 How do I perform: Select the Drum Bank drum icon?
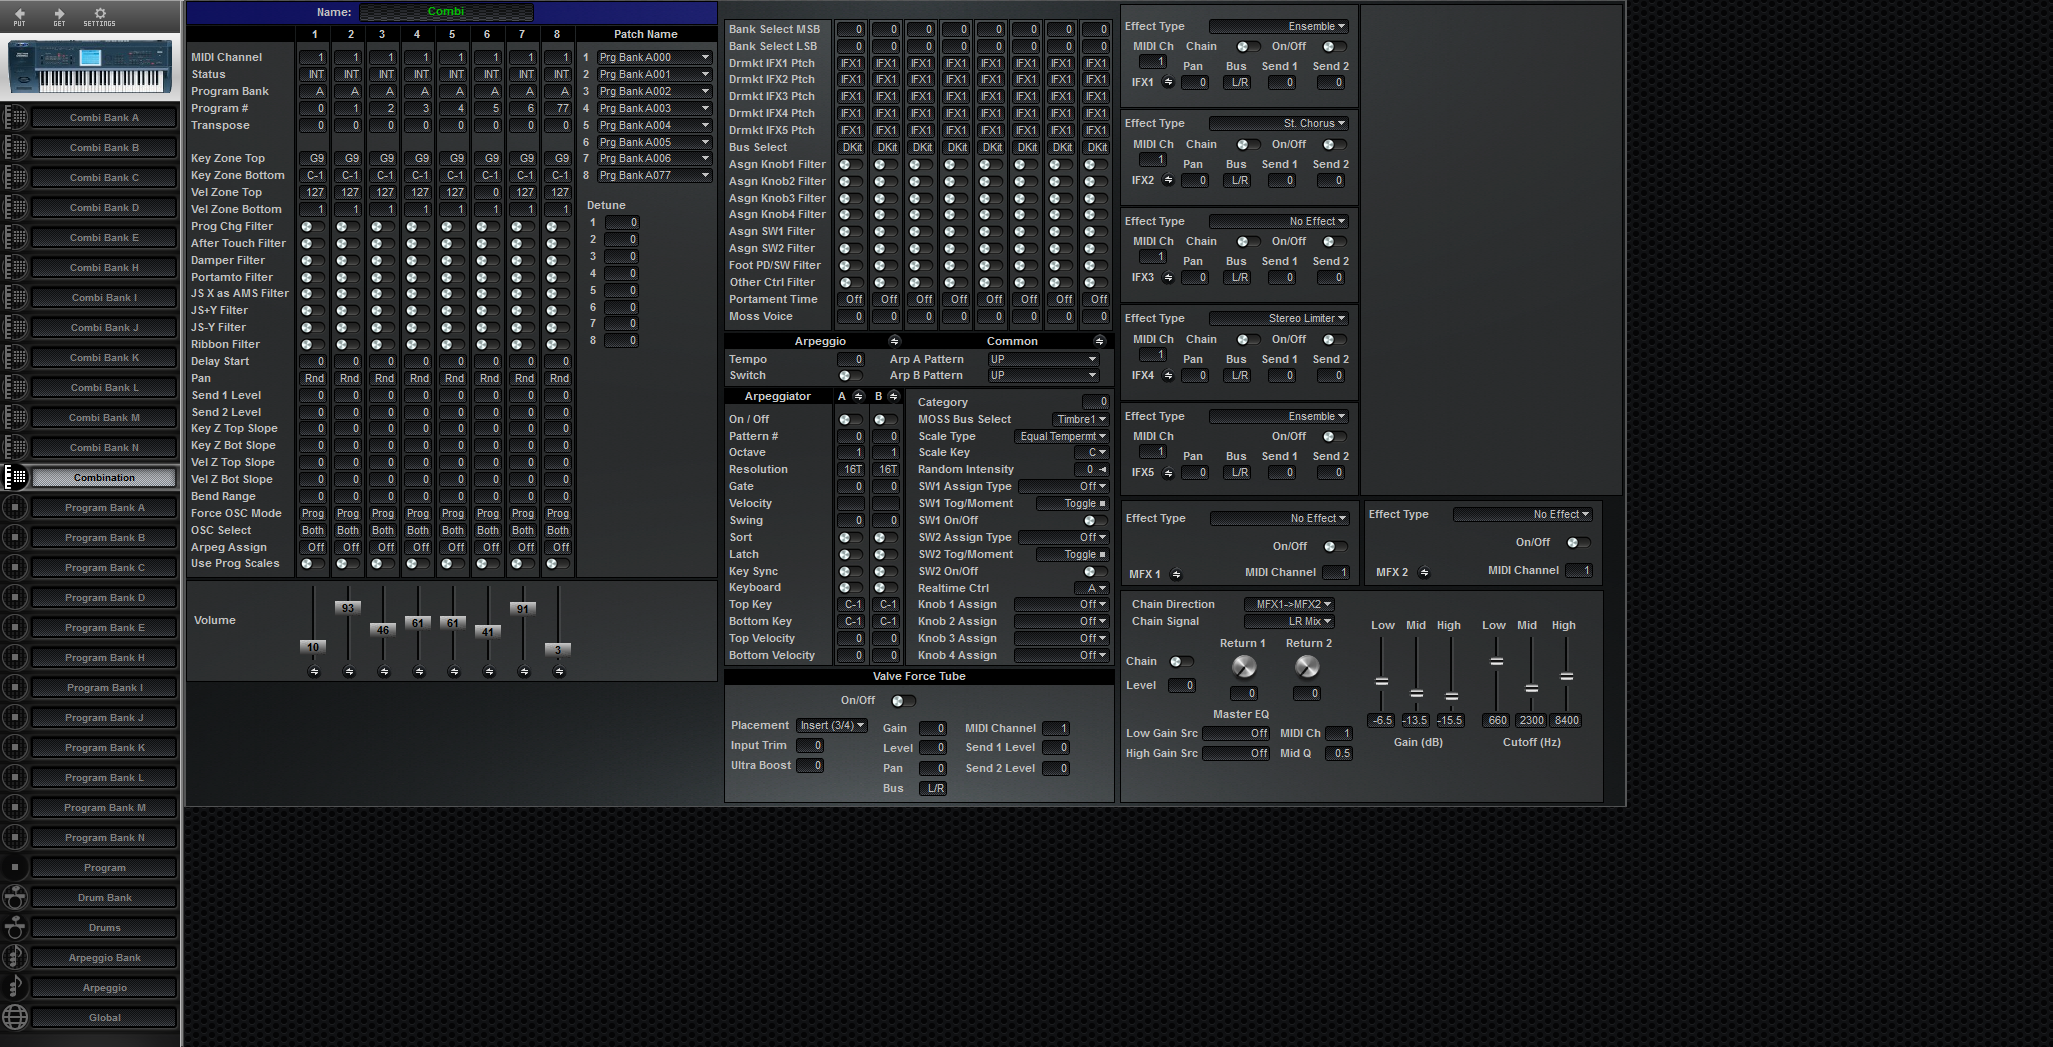point(15,897)
